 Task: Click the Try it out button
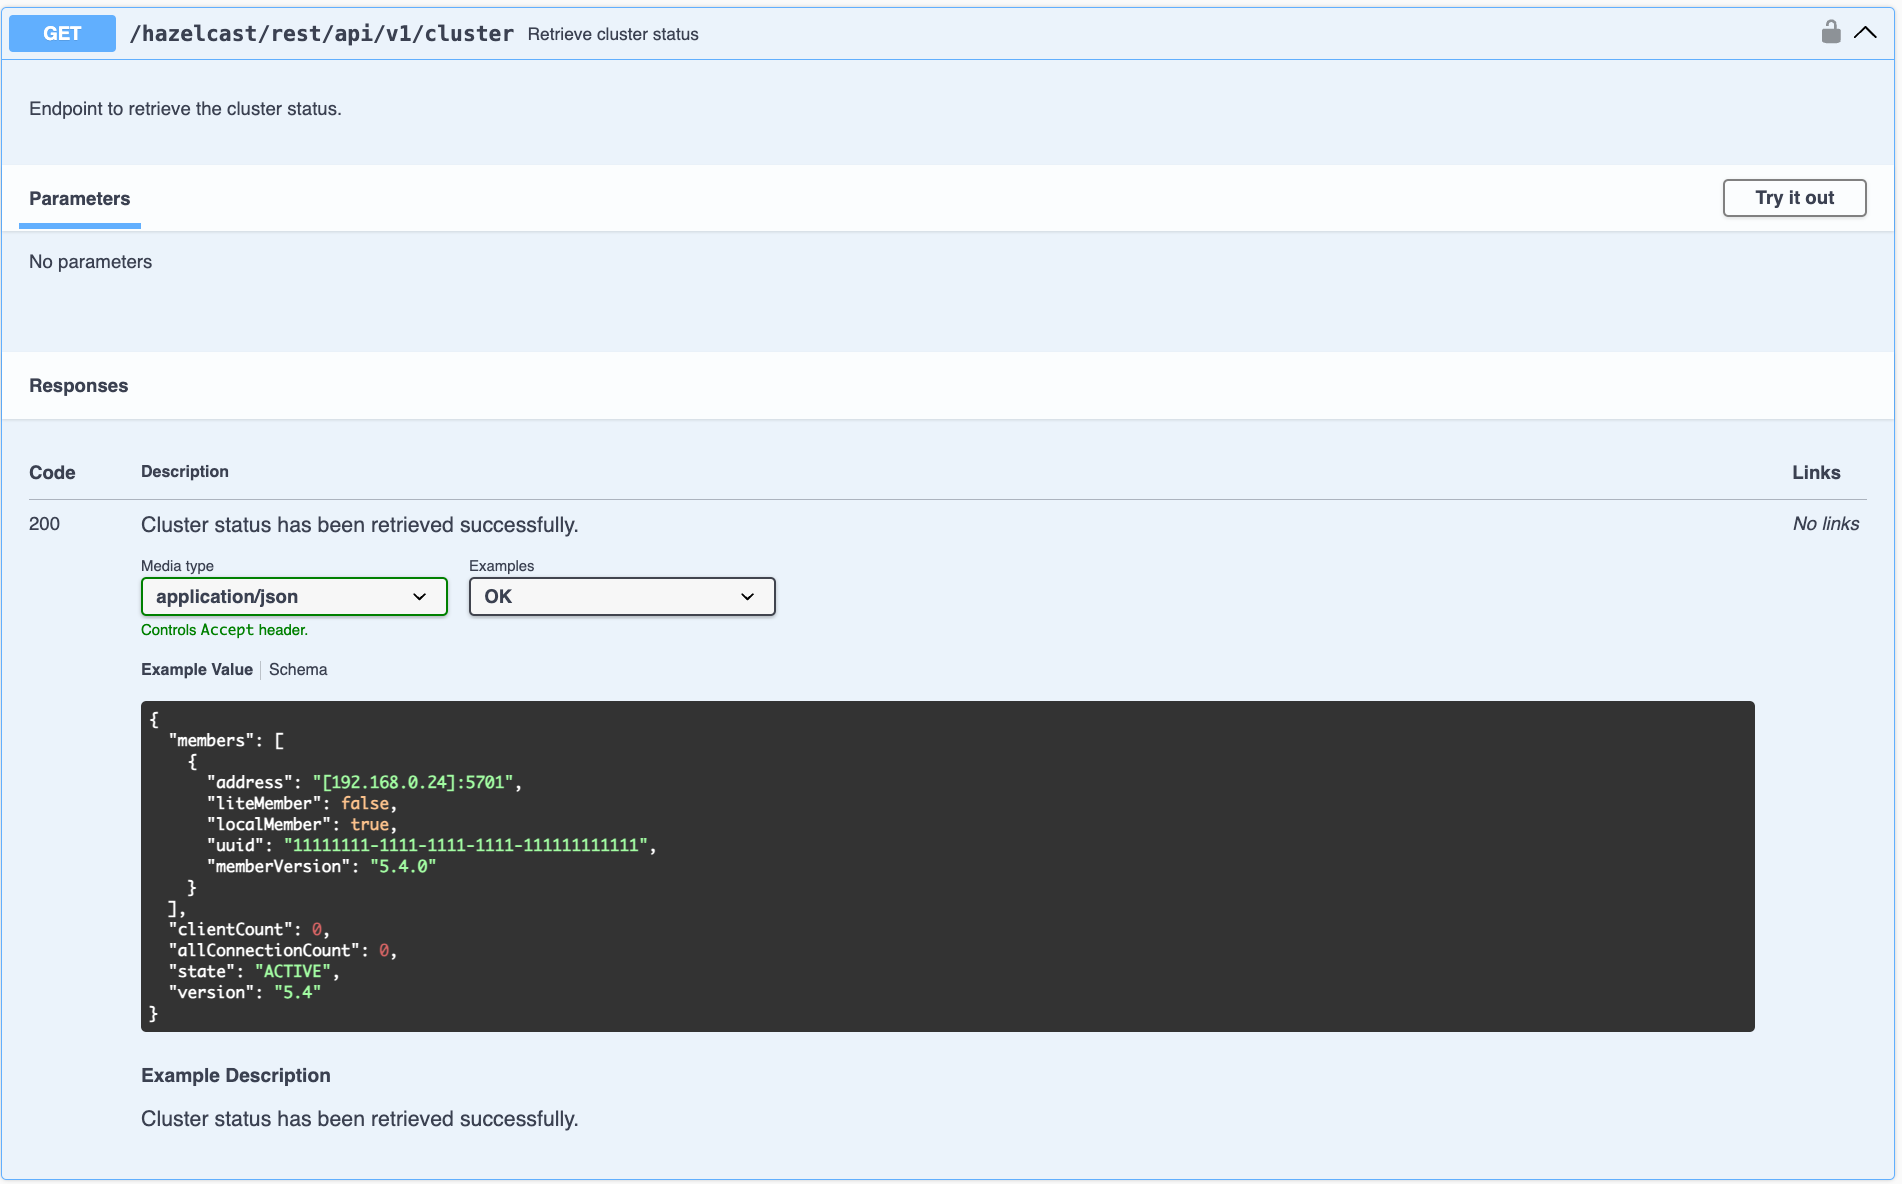point(1793,198)
